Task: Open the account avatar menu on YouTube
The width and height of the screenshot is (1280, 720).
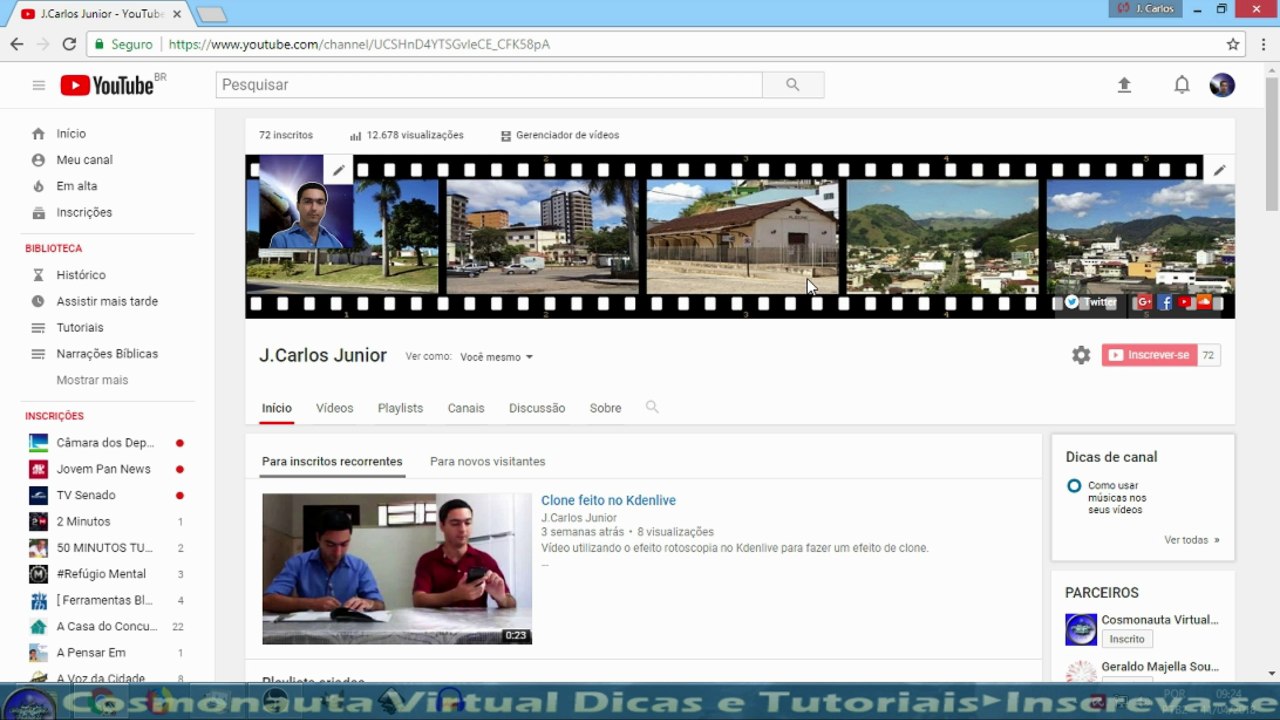Action: 1222,85
